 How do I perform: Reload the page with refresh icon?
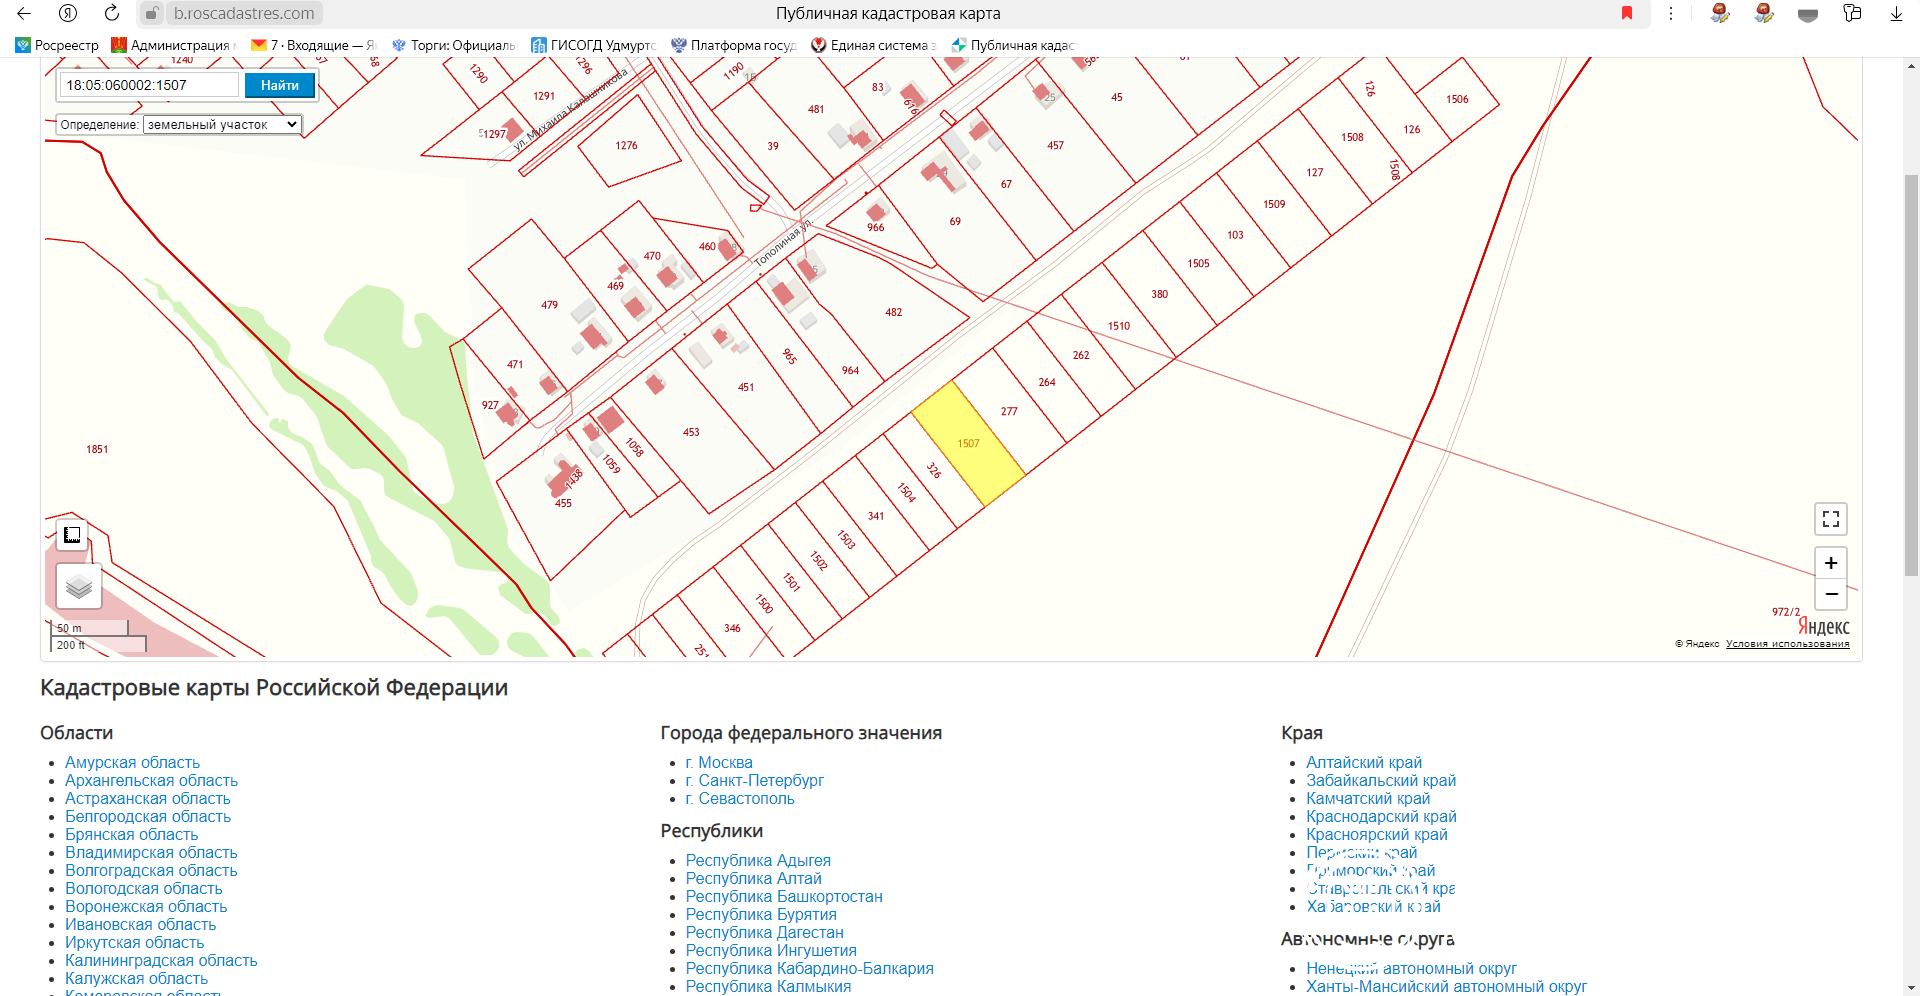(112, 13)
